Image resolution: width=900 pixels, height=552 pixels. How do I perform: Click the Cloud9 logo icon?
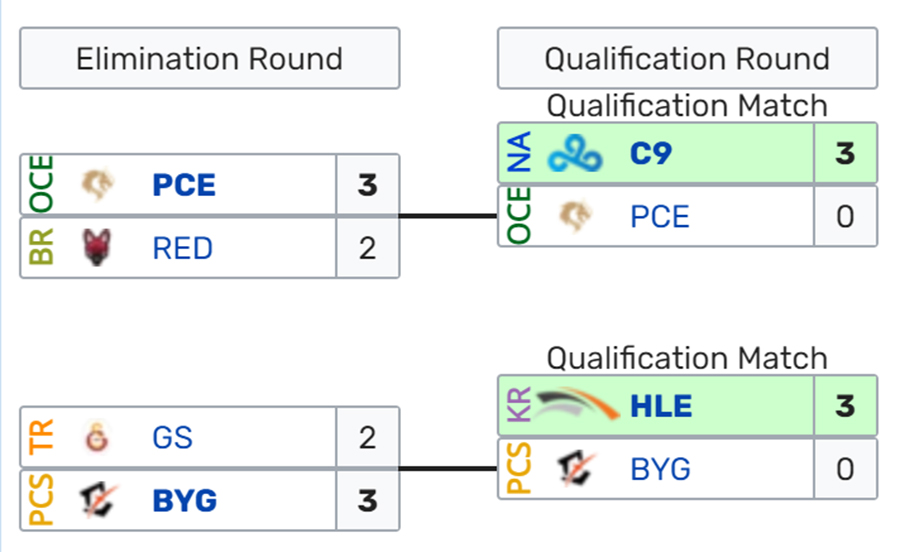click(575, 154)
